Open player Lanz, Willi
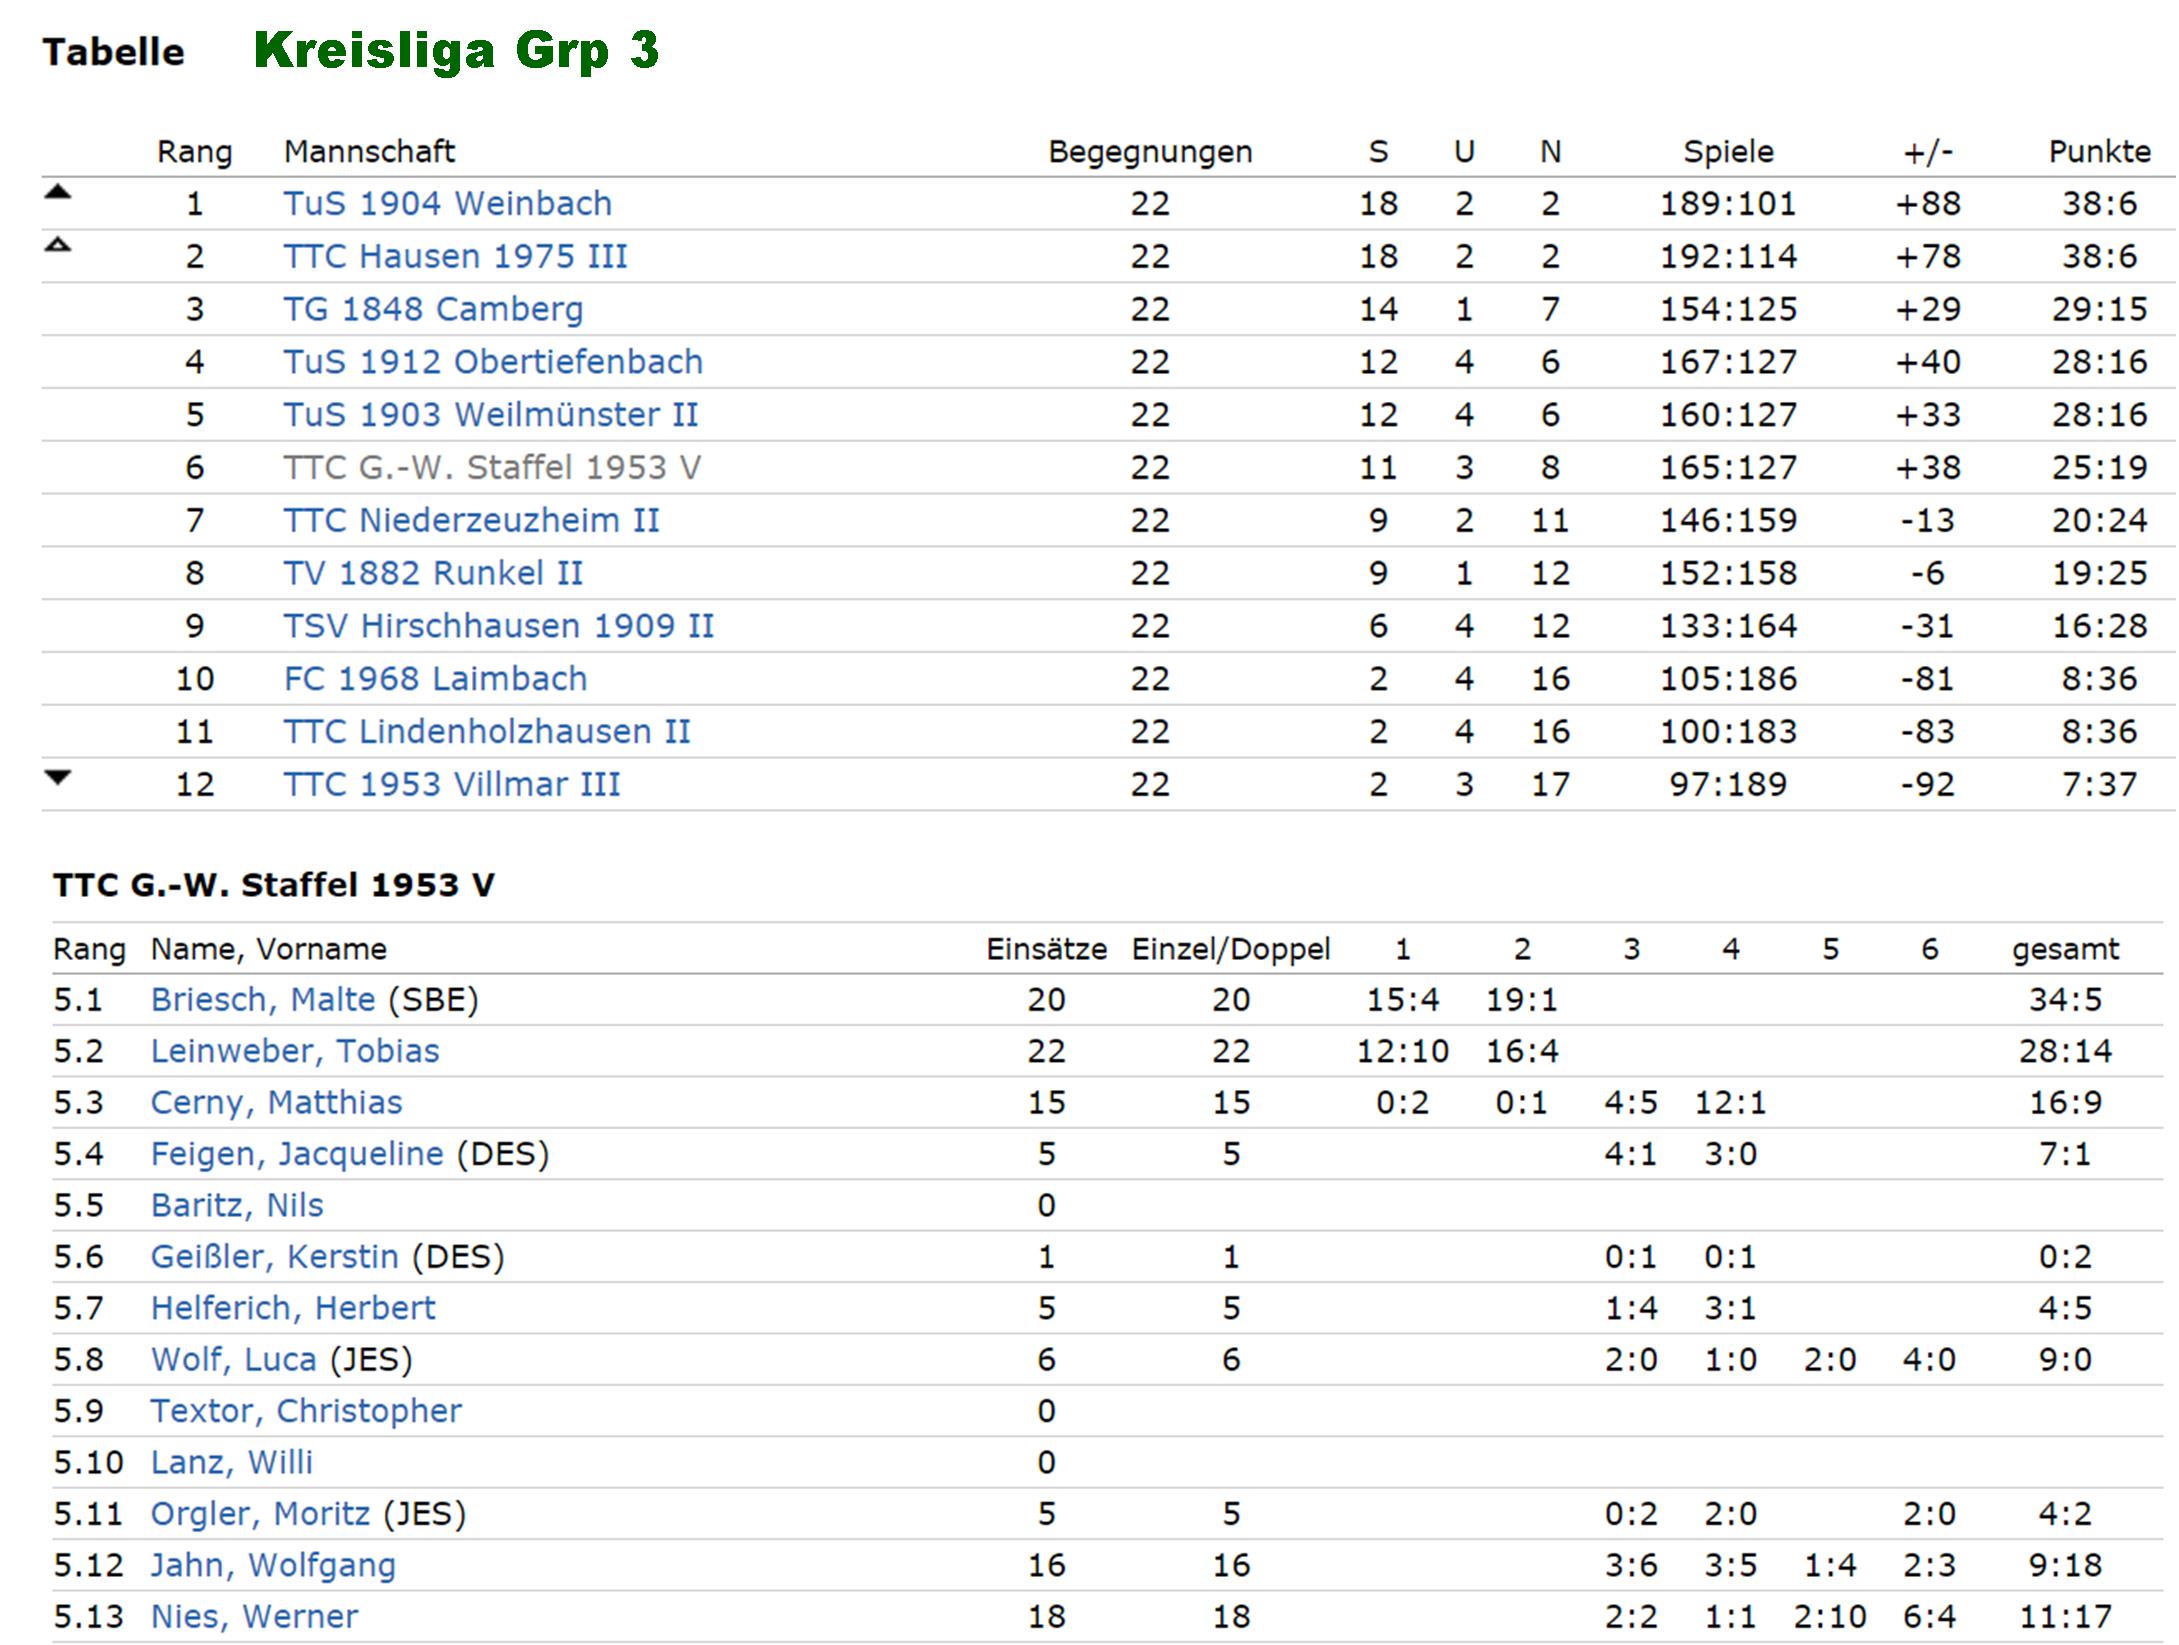Viewport: 2179px width, 1645px height. tap(231, 1463)
